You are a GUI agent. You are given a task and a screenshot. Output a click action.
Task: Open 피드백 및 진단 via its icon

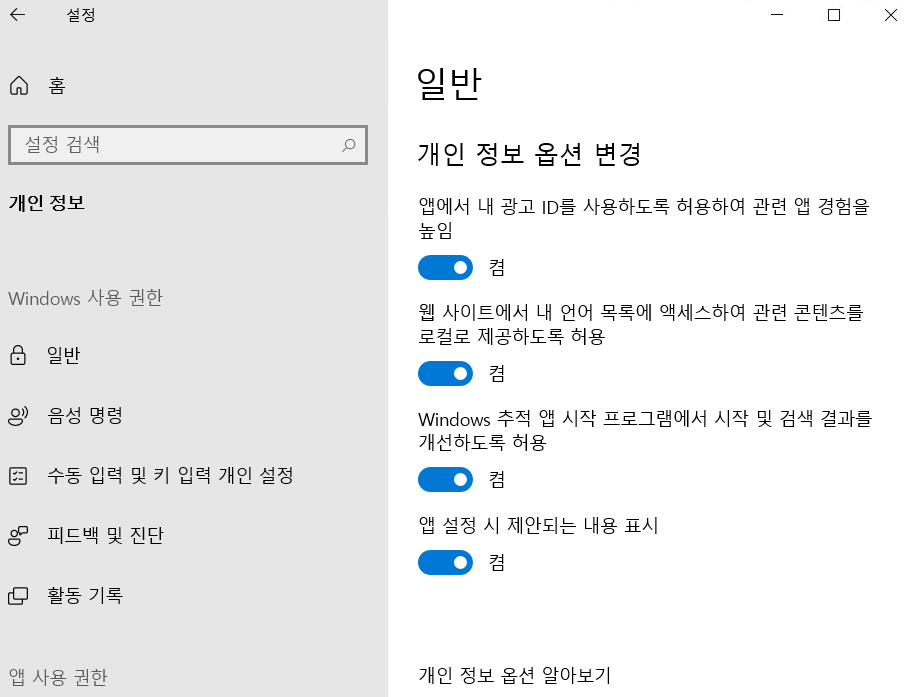click(x=19, y=535)
